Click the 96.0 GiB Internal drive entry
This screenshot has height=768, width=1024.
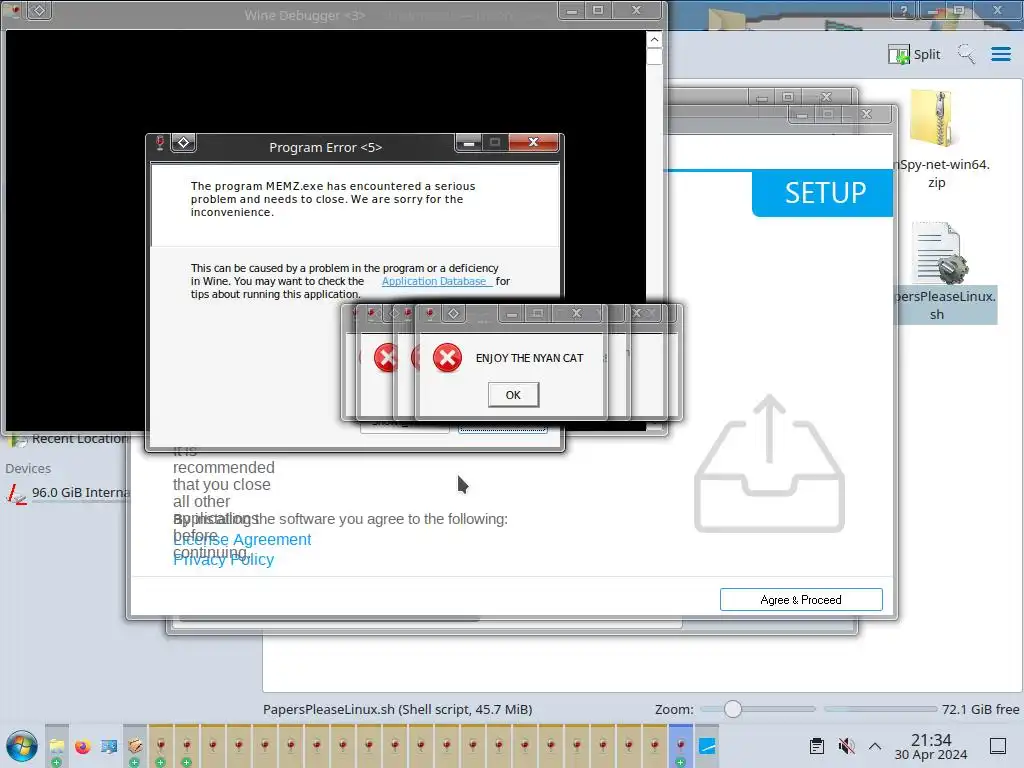68,492
